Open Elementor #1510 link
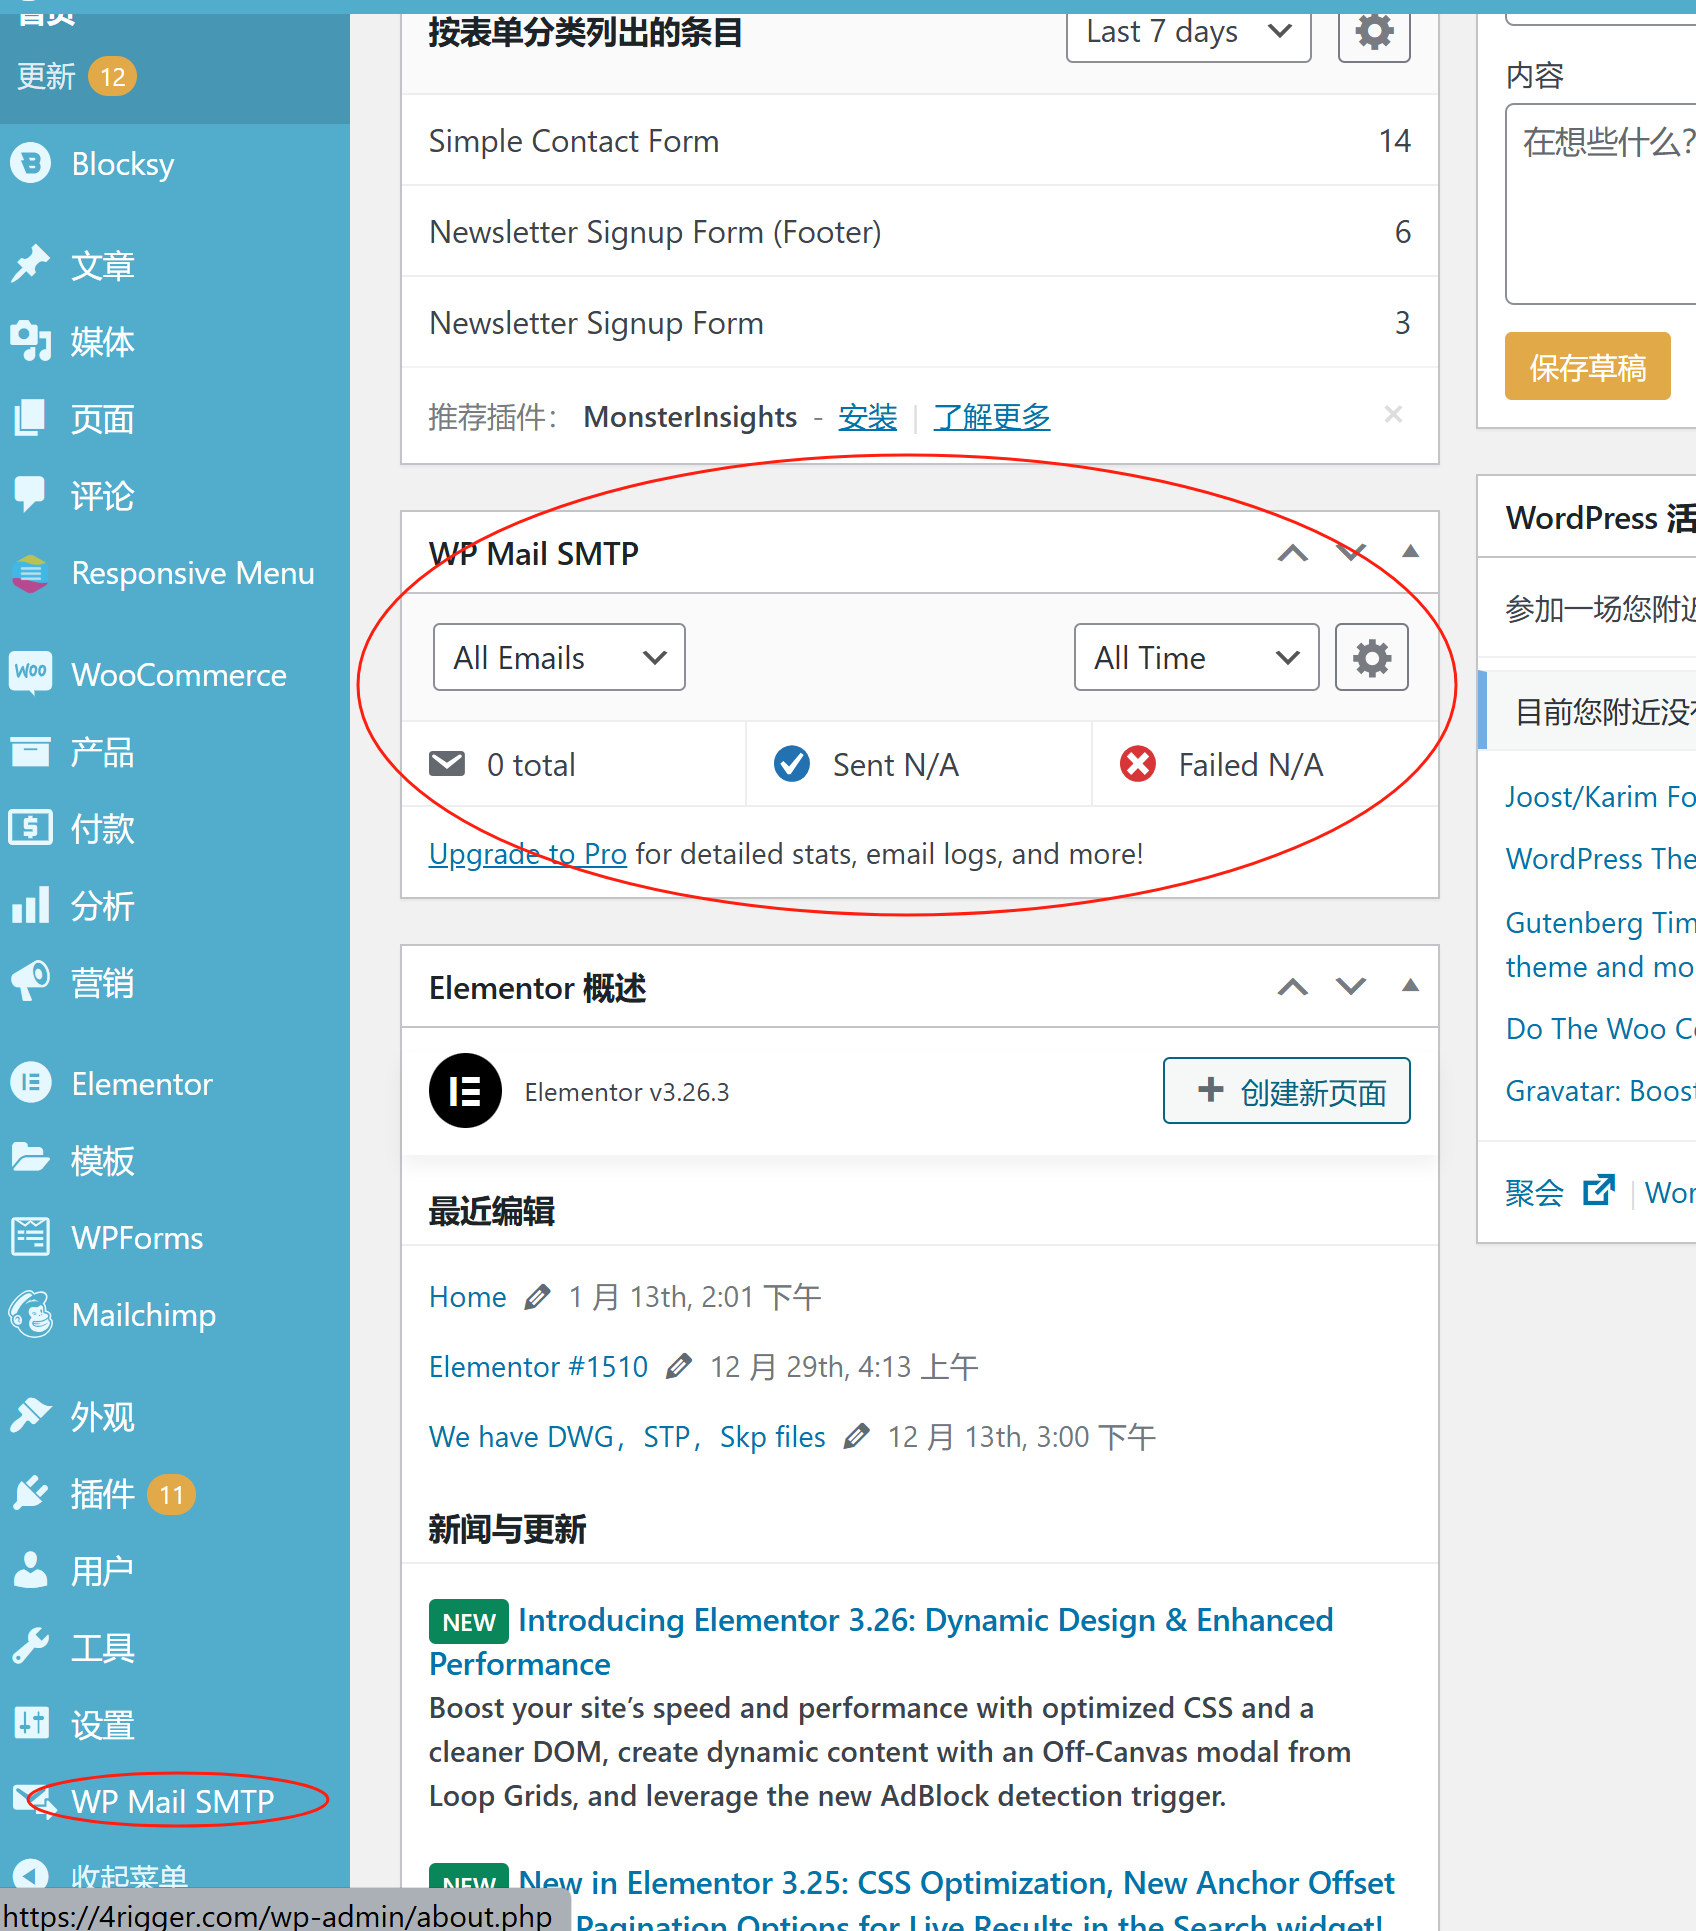Screen dimensions: 1696x1931 coord(538,1366)
